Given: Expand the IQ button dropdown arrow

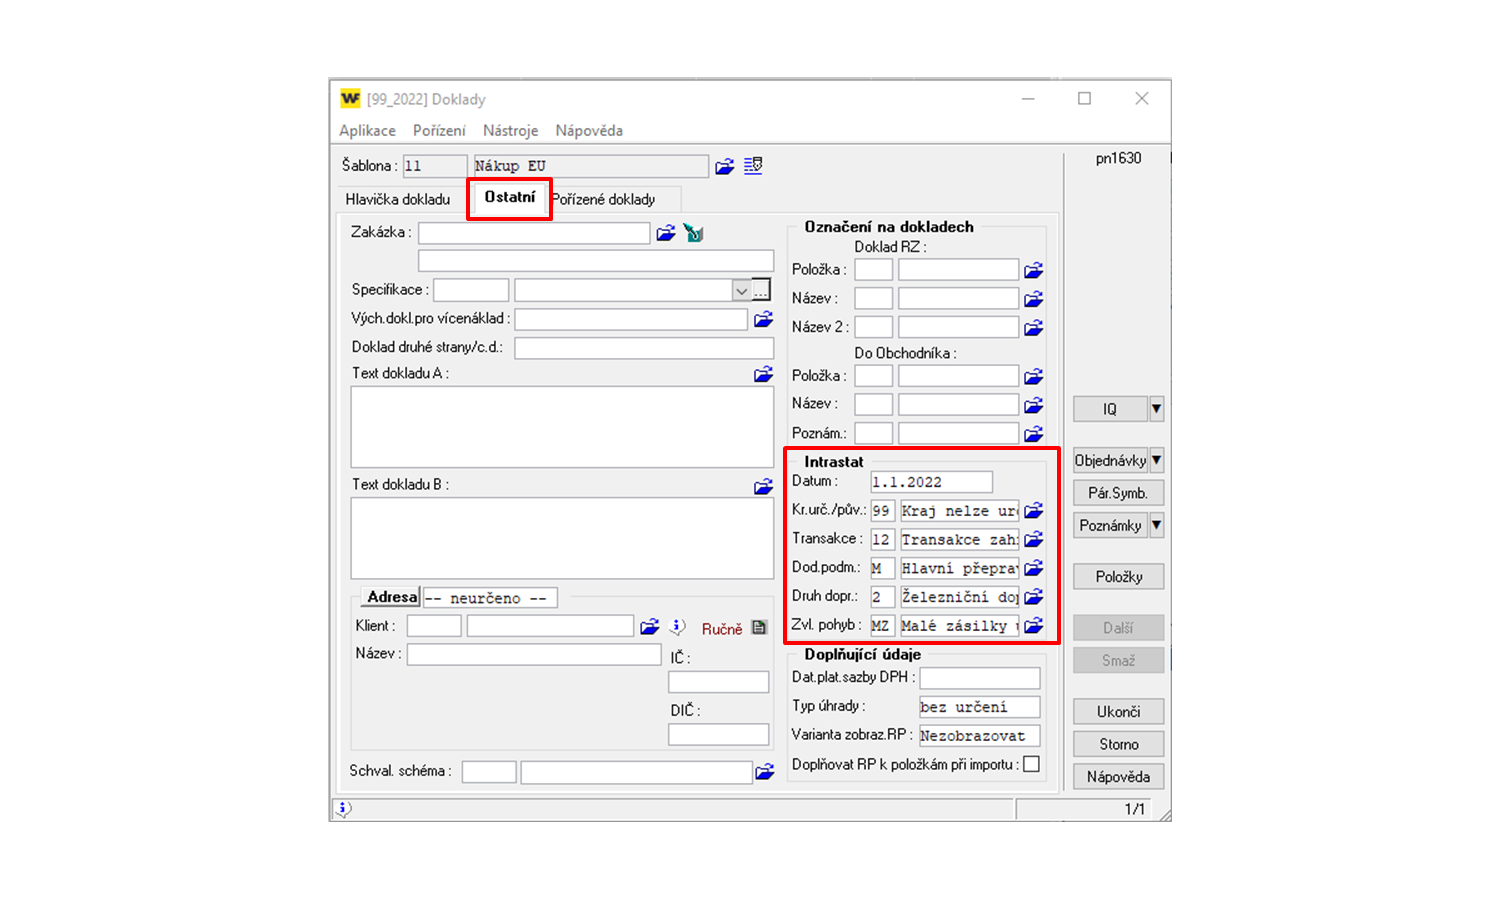Looking at the screenshot, I should 1156,409.
